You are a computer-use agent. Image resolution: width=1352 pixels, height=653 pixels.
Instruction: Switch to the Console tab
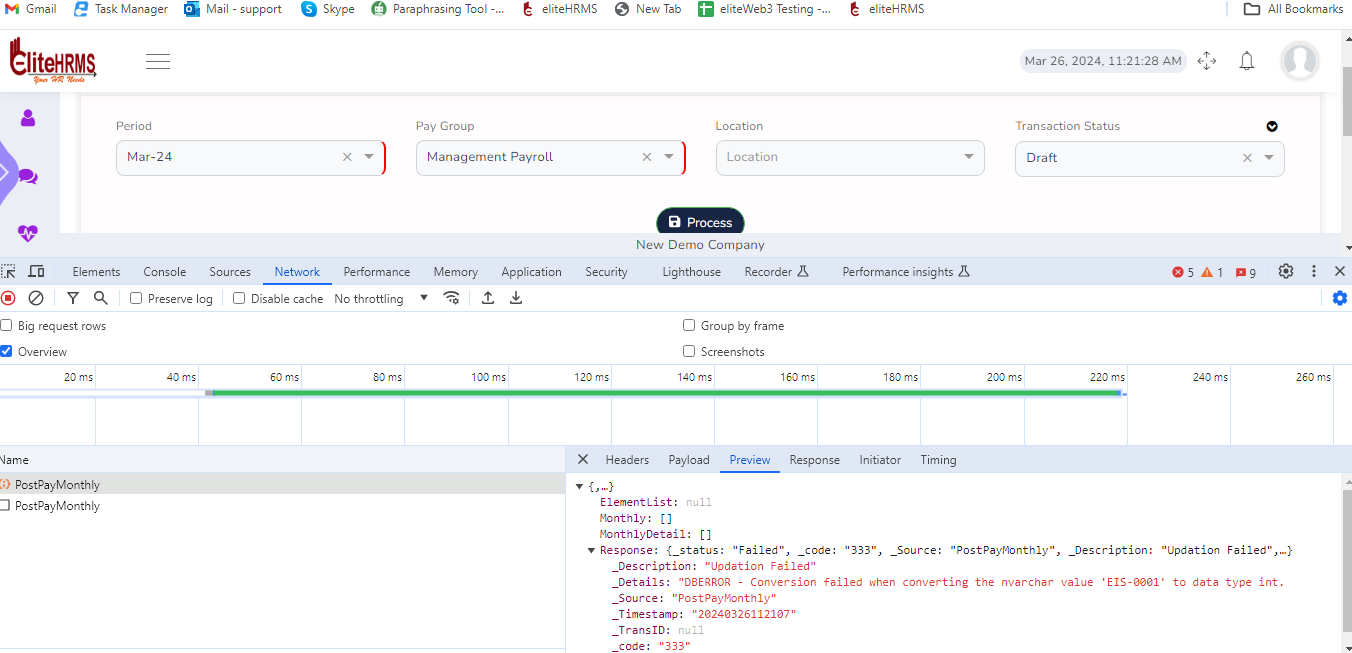click(x=164, y=272)
